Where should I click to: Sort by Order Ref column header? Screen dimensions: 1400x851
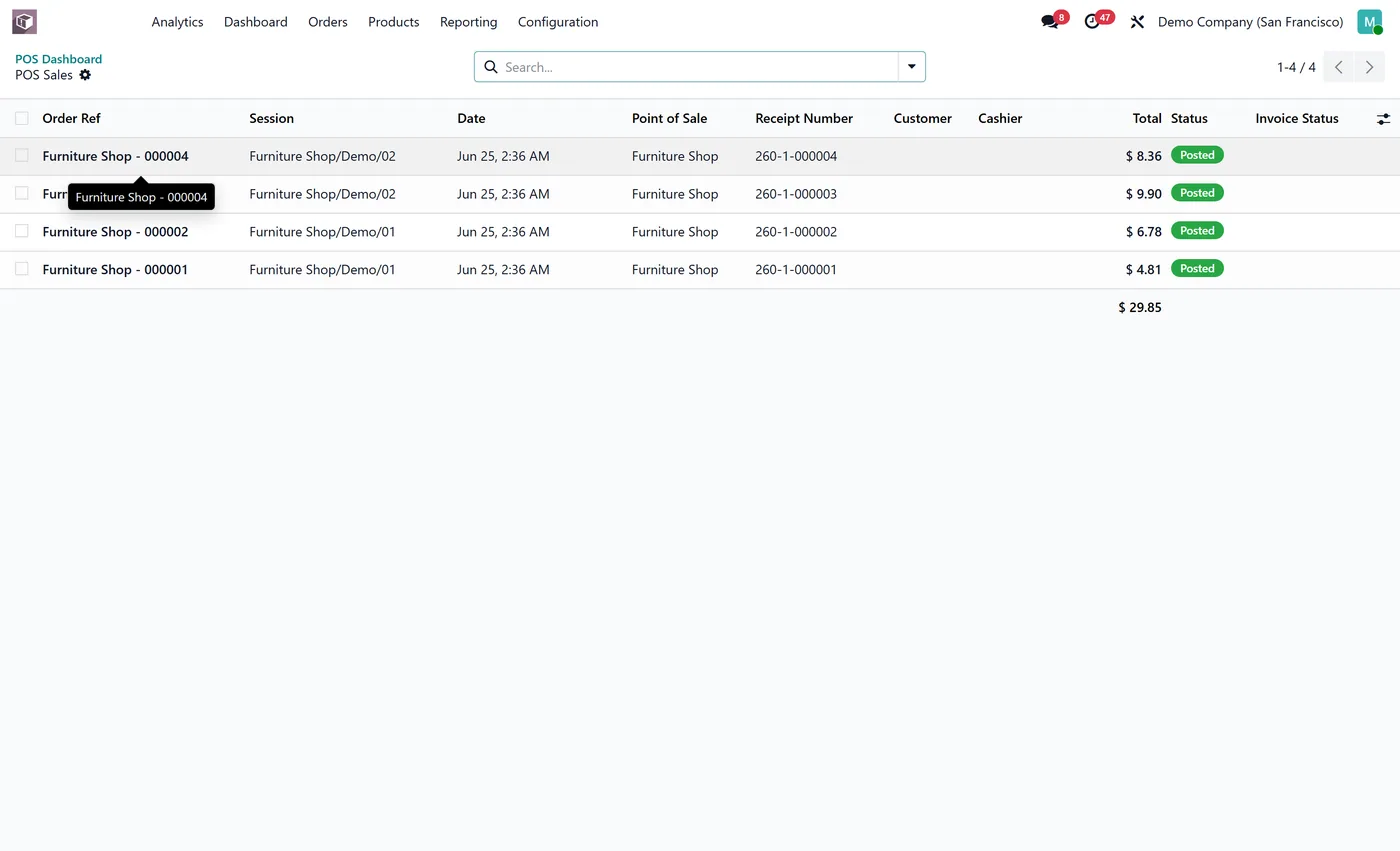tap(71, 118)
